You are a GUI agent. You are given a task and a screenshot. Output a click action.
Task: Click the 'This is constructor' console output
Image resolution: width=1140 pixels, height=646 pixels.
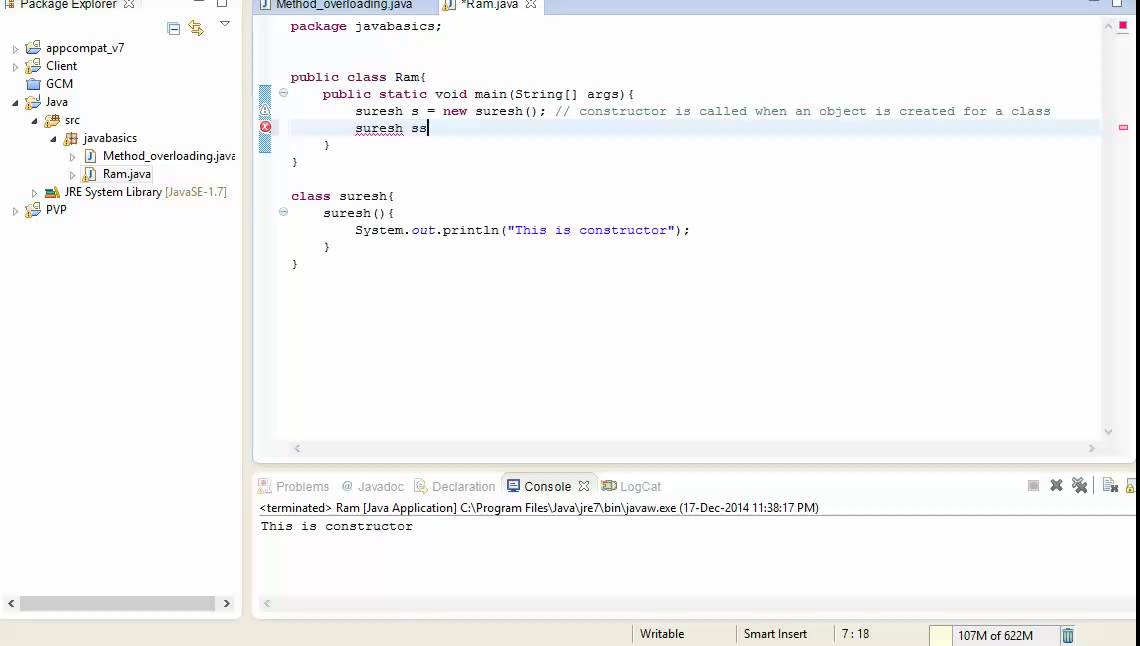coord(337,527)
